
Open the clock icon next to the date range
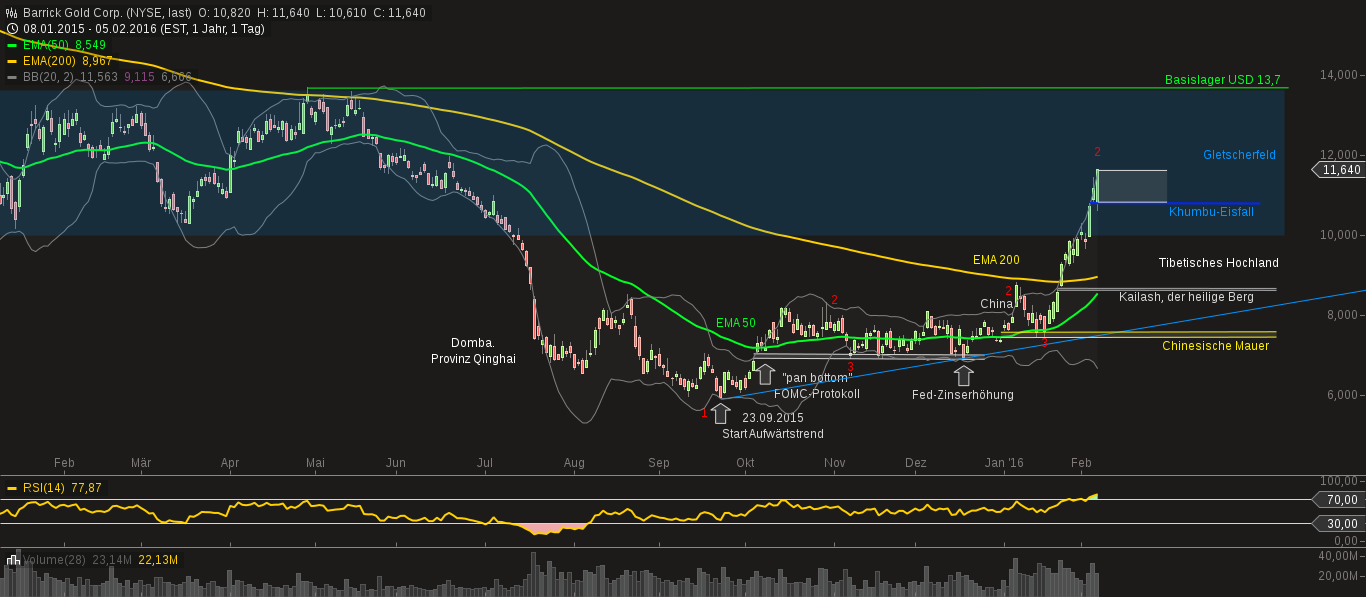(x=10, y=29)
